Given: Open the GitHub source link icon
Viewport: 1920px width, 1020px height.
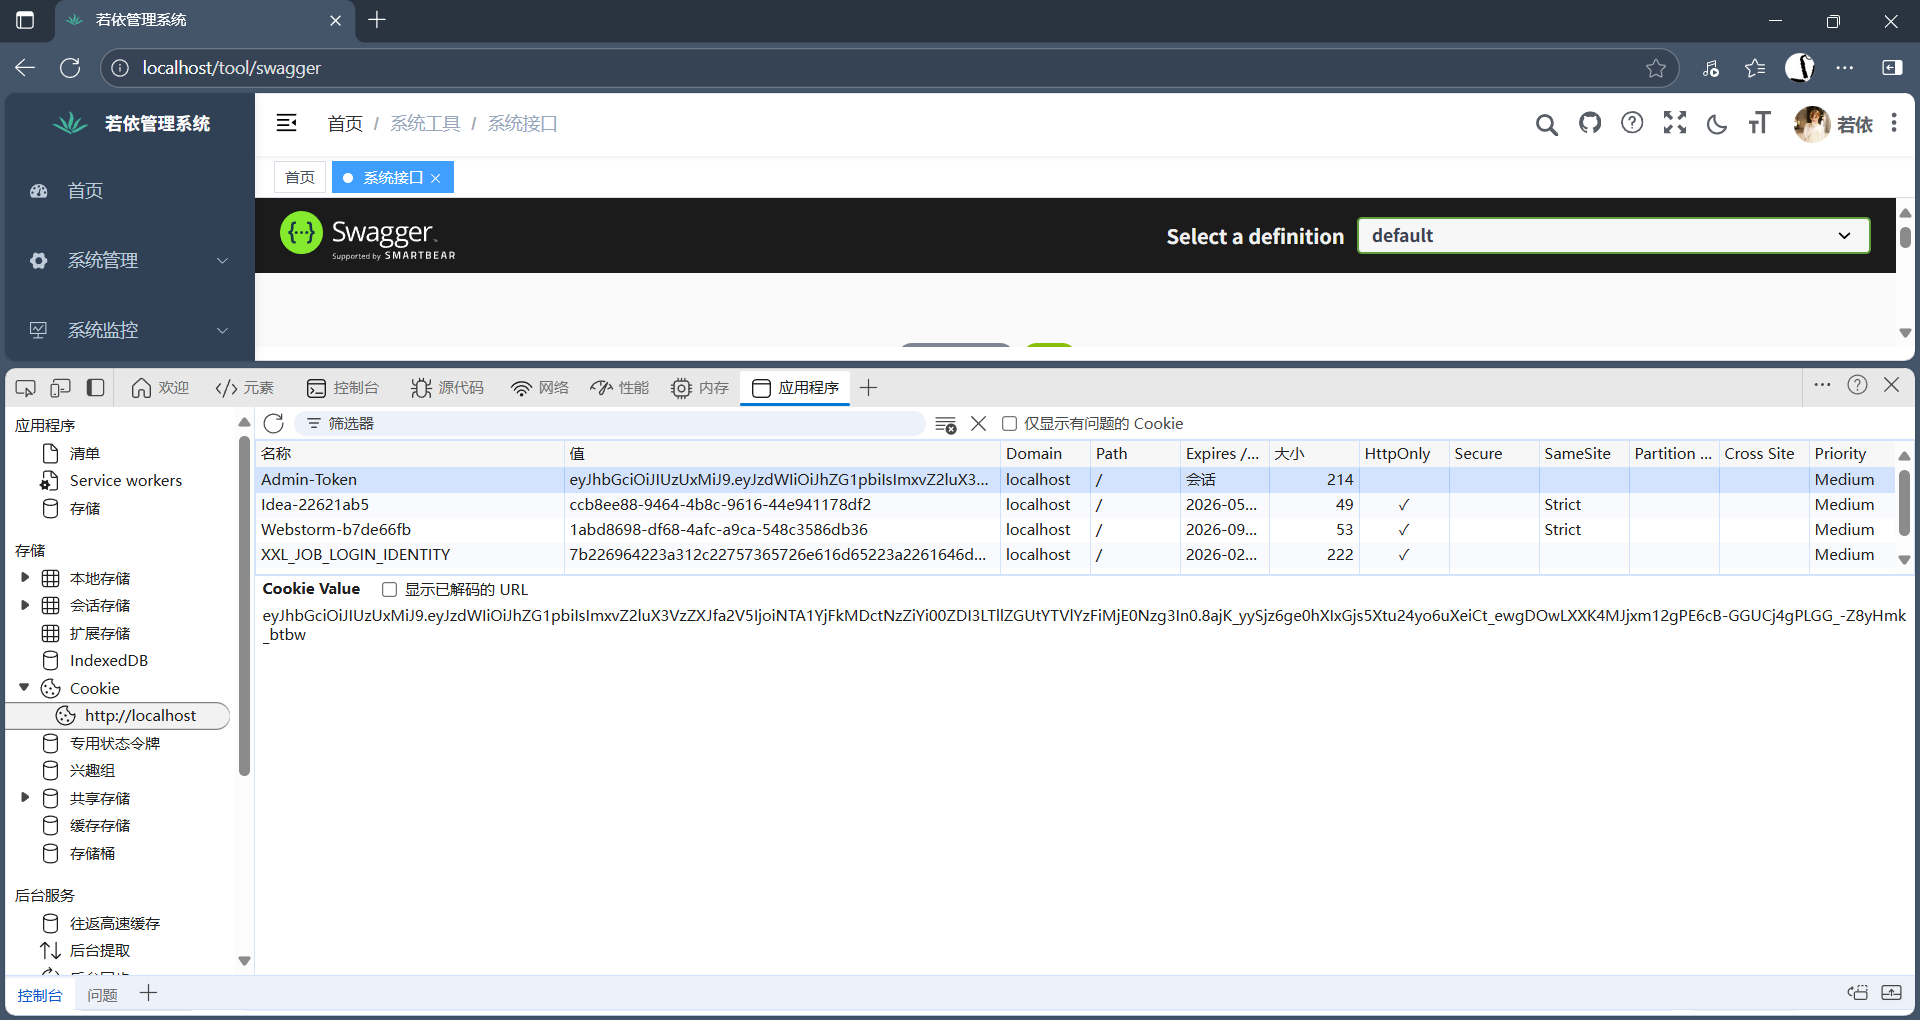Looking at the screenshot, I should point(1590,123).
